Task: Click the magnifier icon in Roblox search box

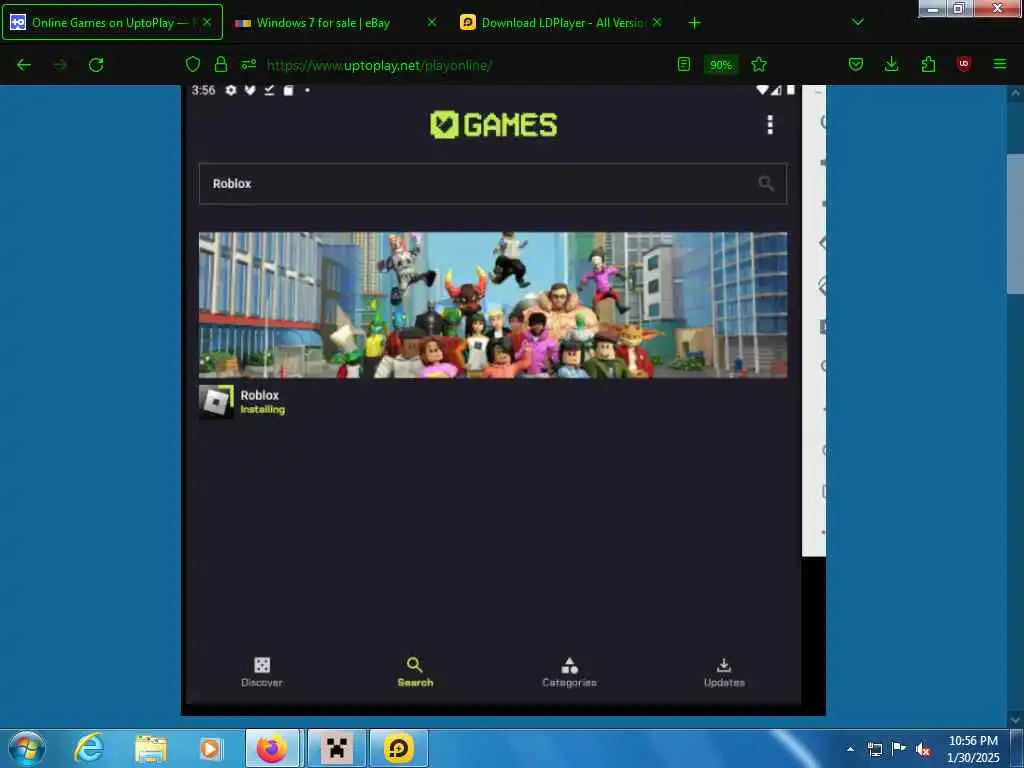Action: click(766, 184)
